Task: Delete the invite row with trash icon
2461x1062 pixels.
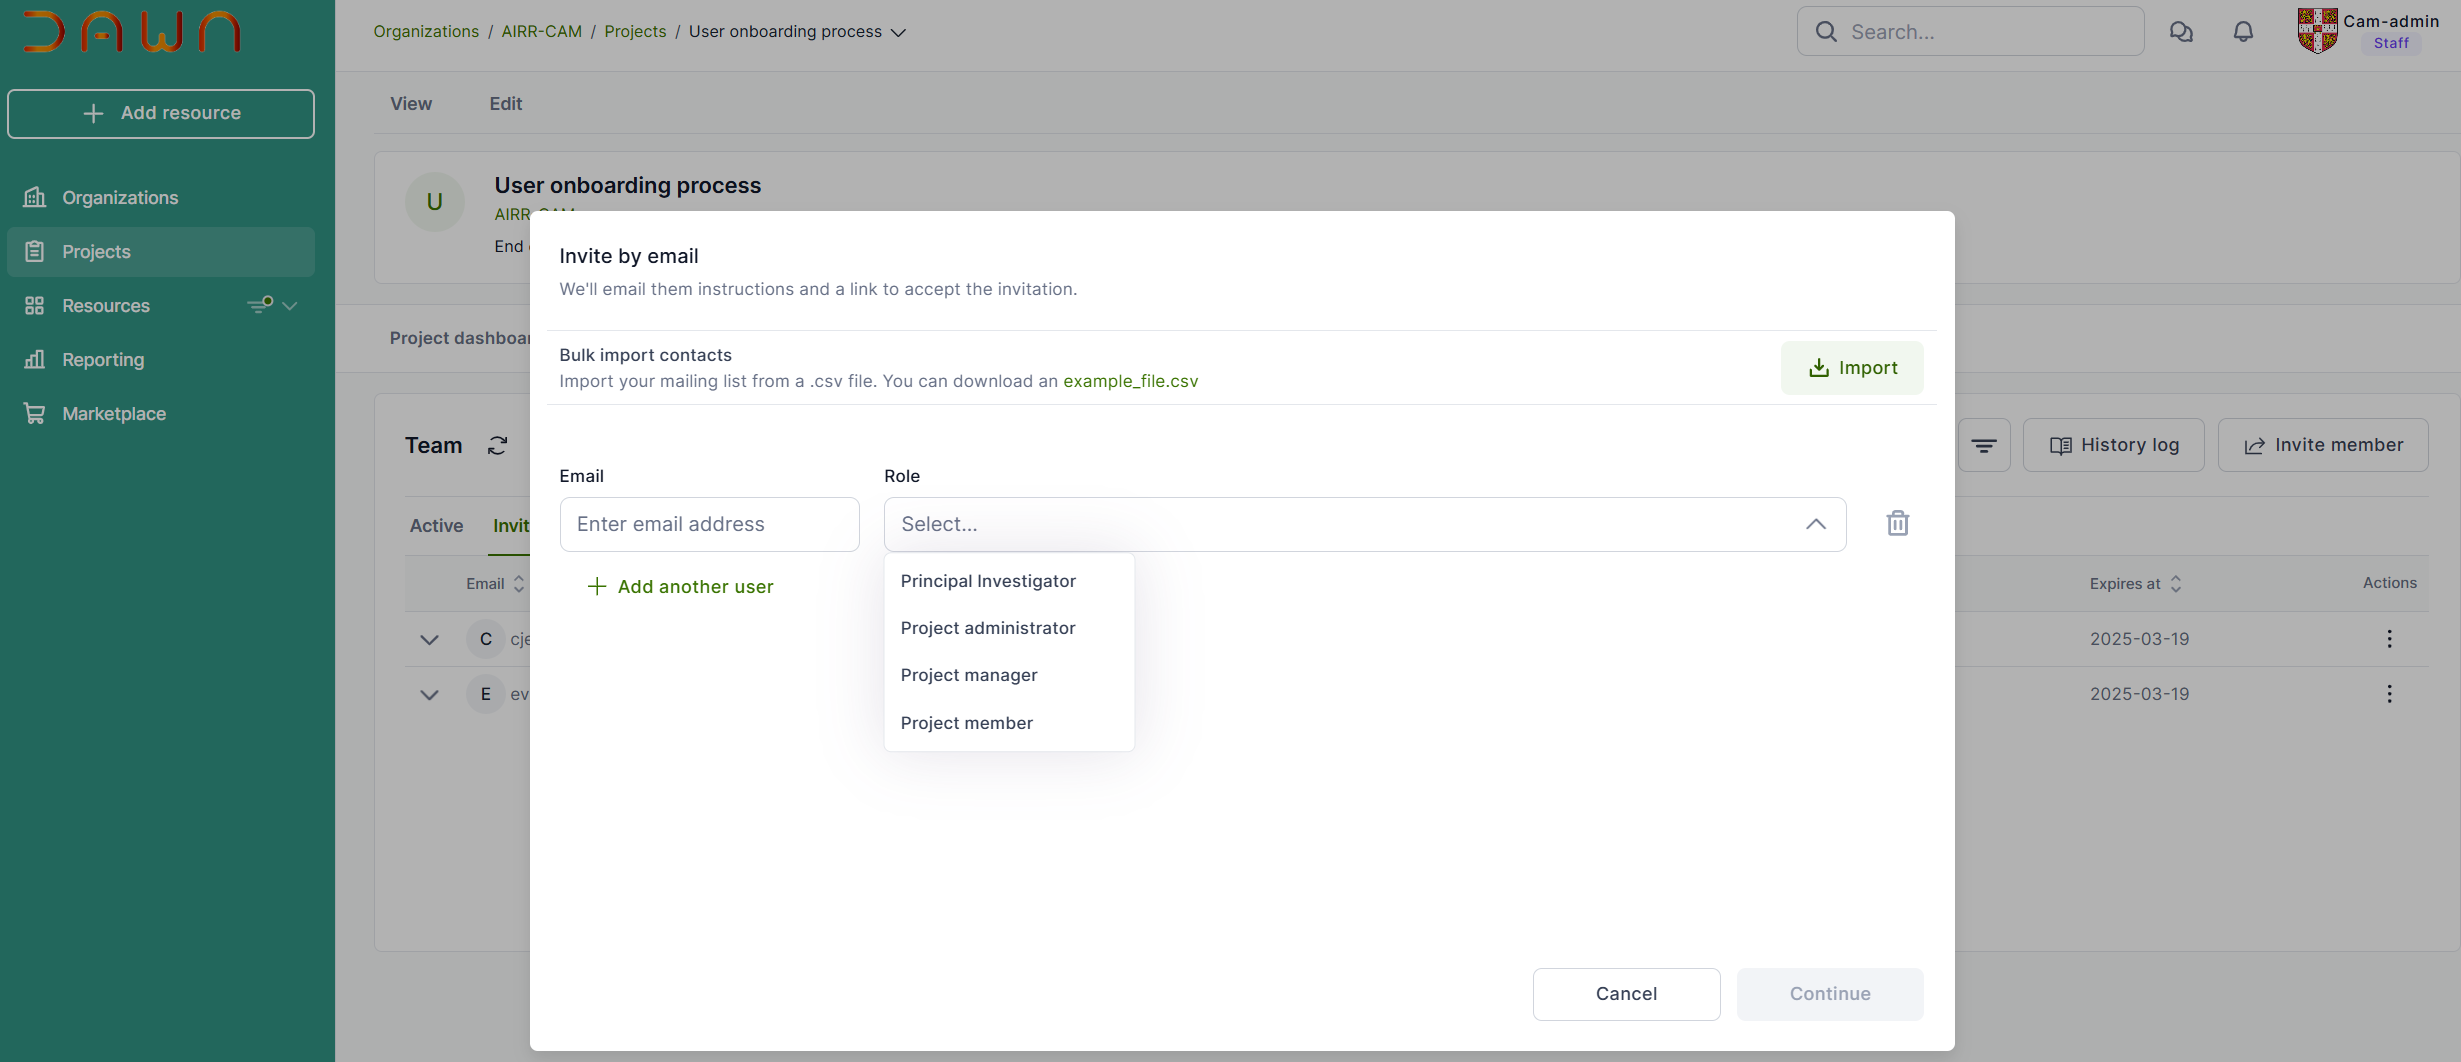Action: (x=1897, y=524)
